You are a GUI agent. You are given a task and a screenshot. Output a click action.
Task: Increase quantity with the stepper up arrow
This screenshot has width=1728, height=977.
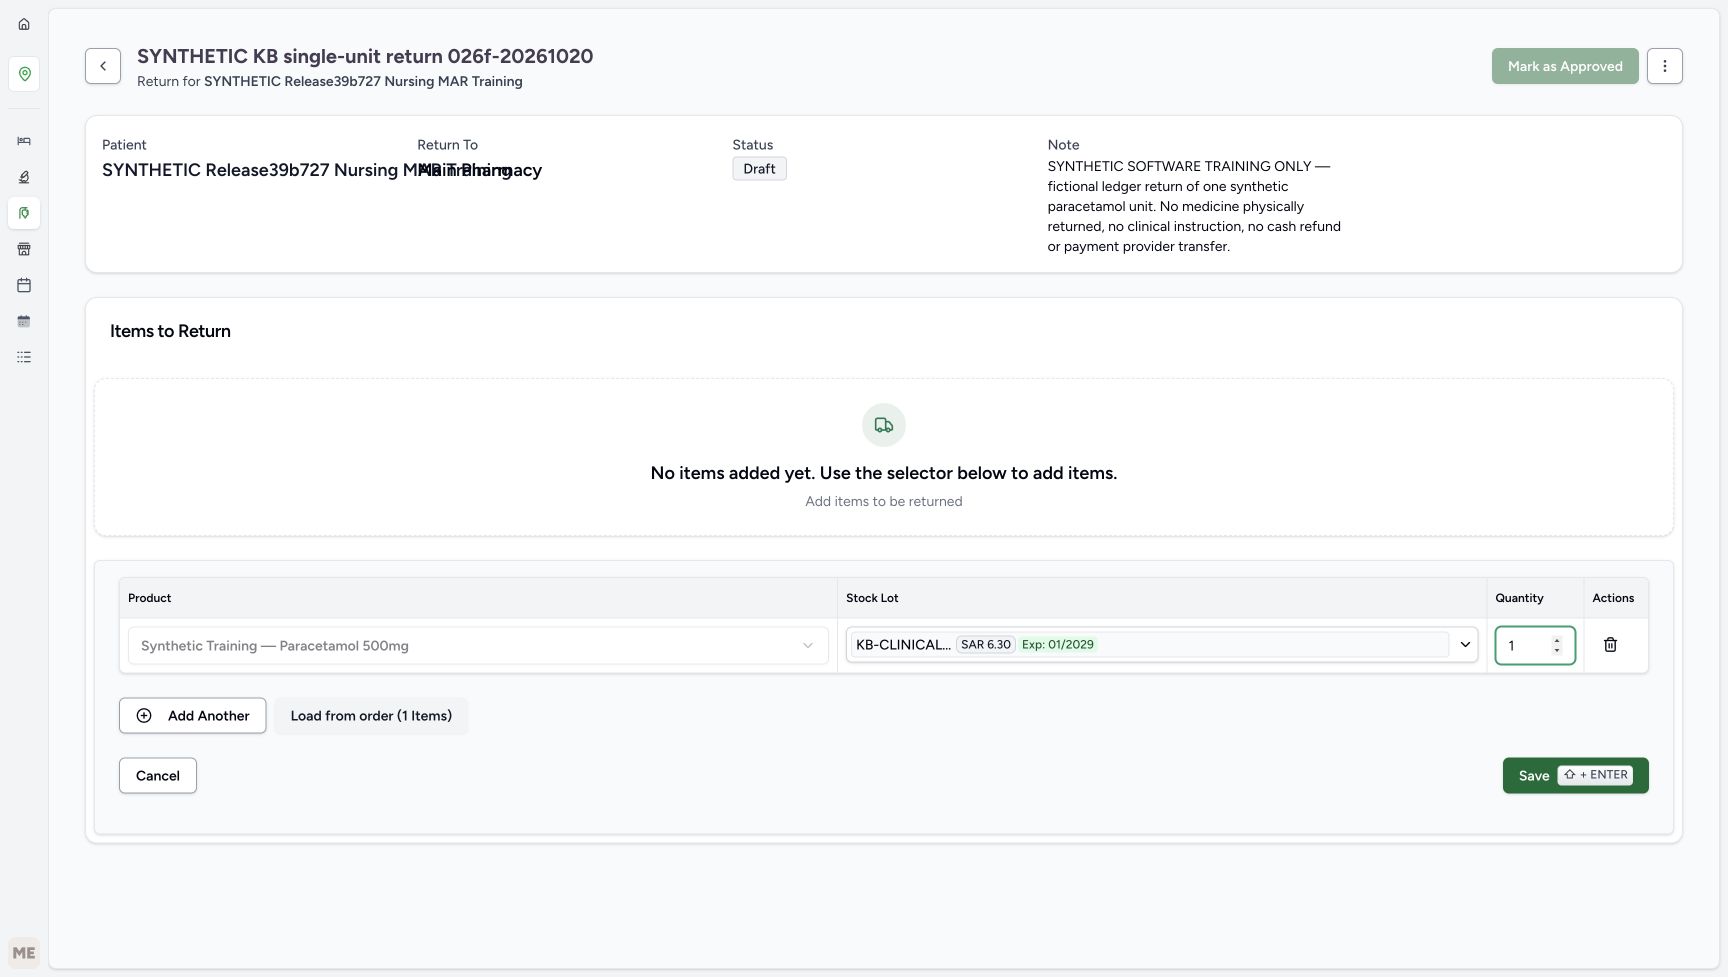[1557, 640]
